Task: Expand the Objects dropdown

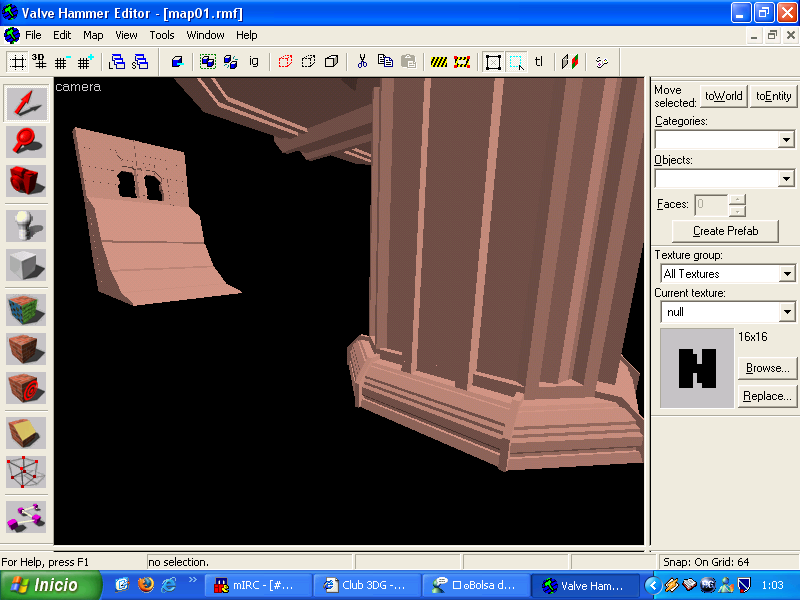Action: point(786,179)
